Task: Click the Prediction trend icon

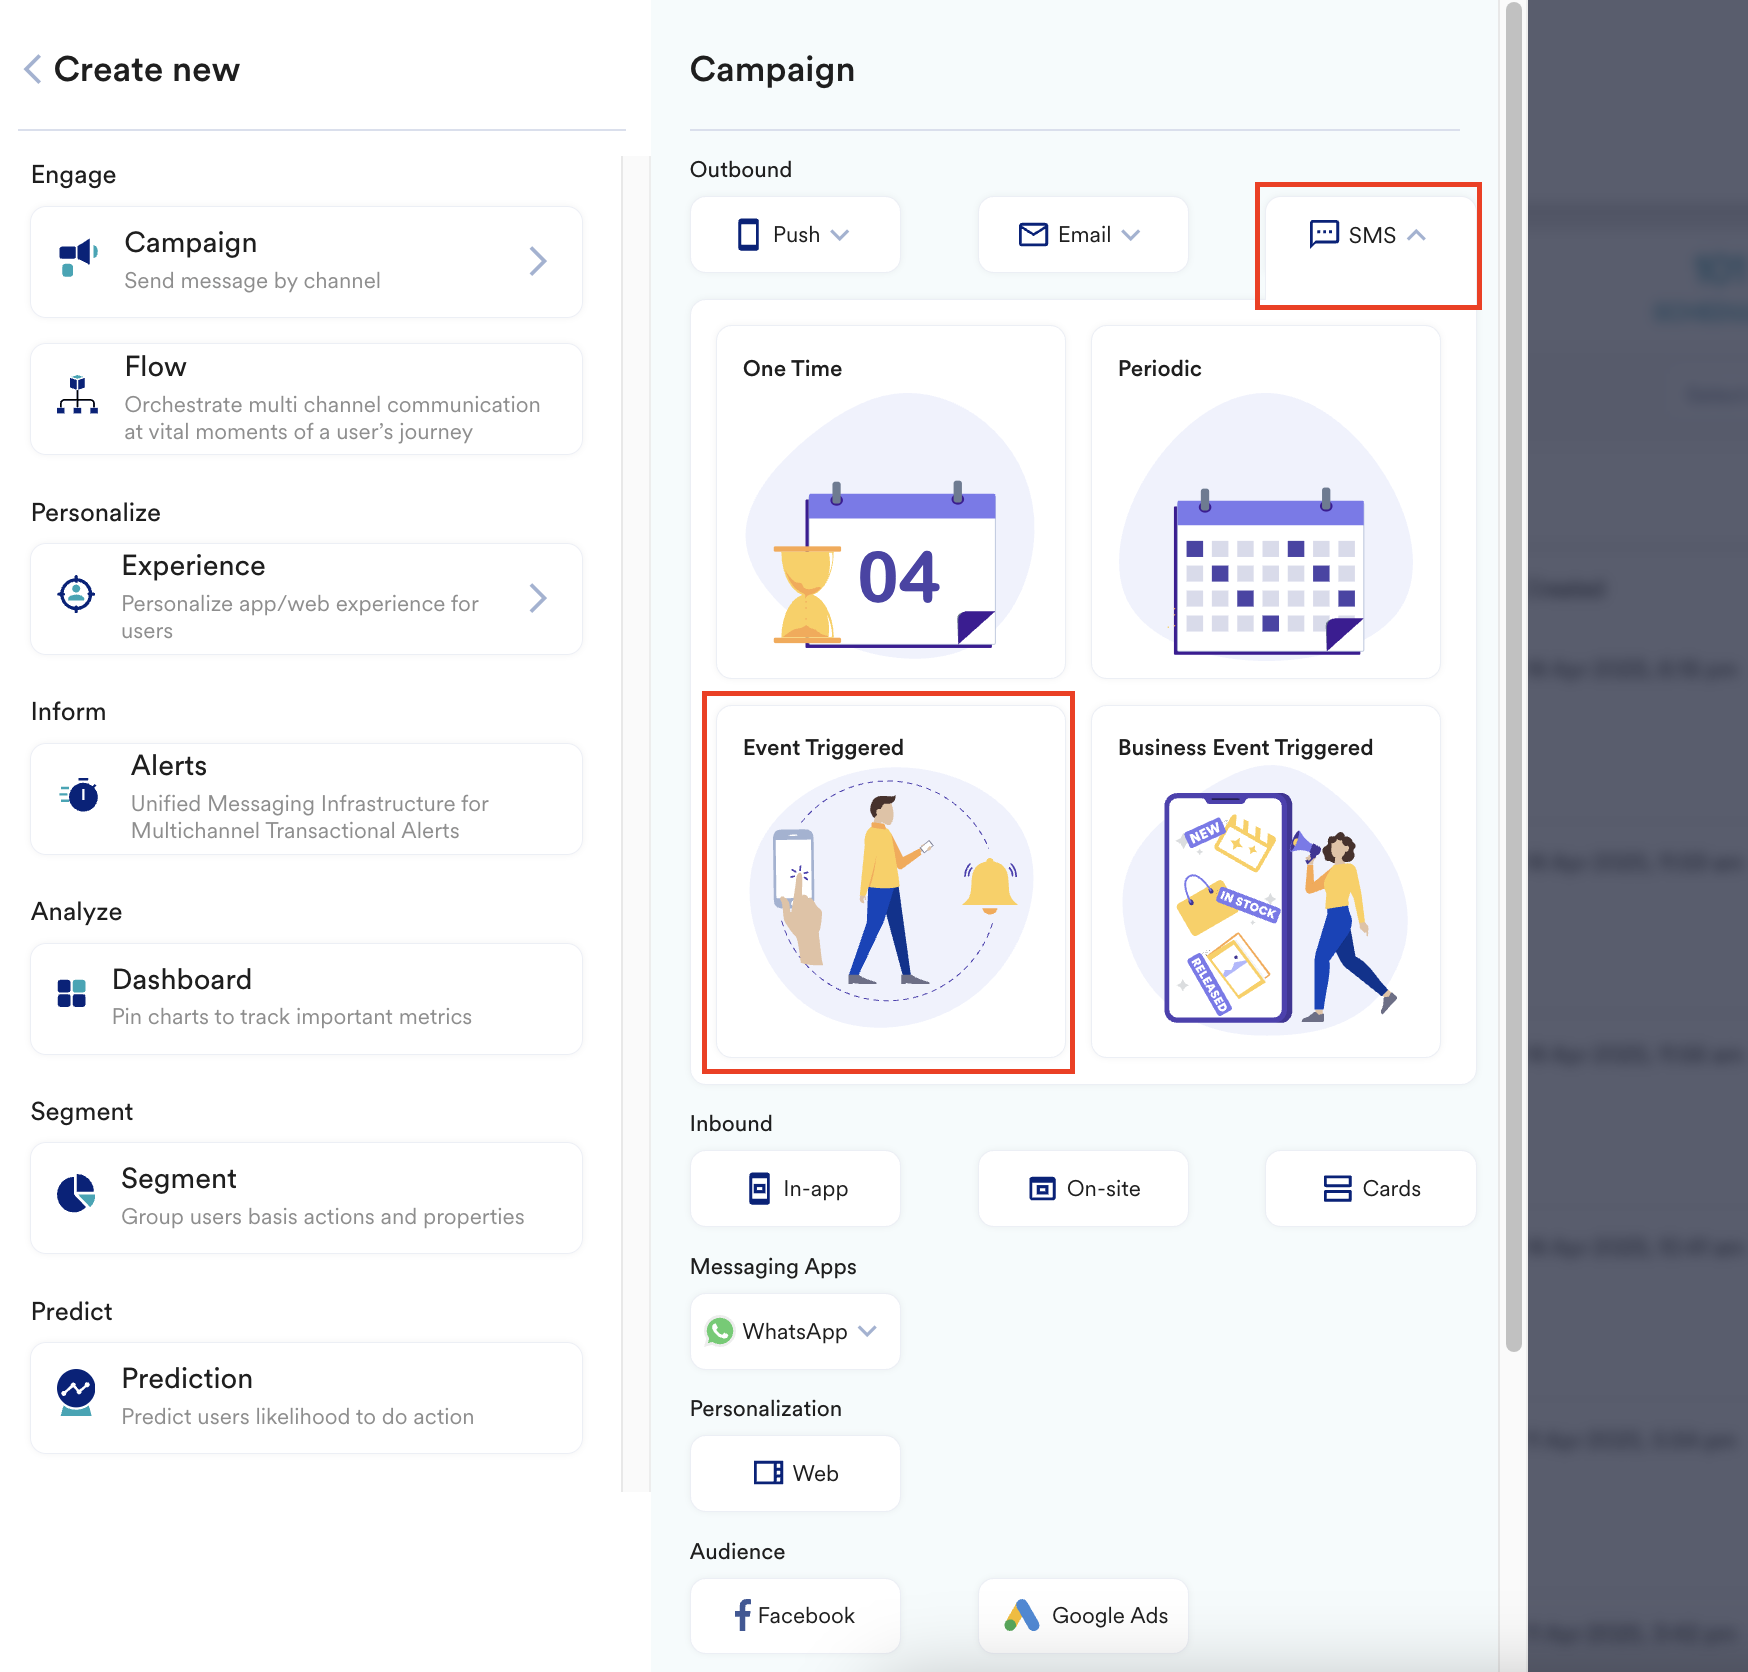Action: point(76,1391)
